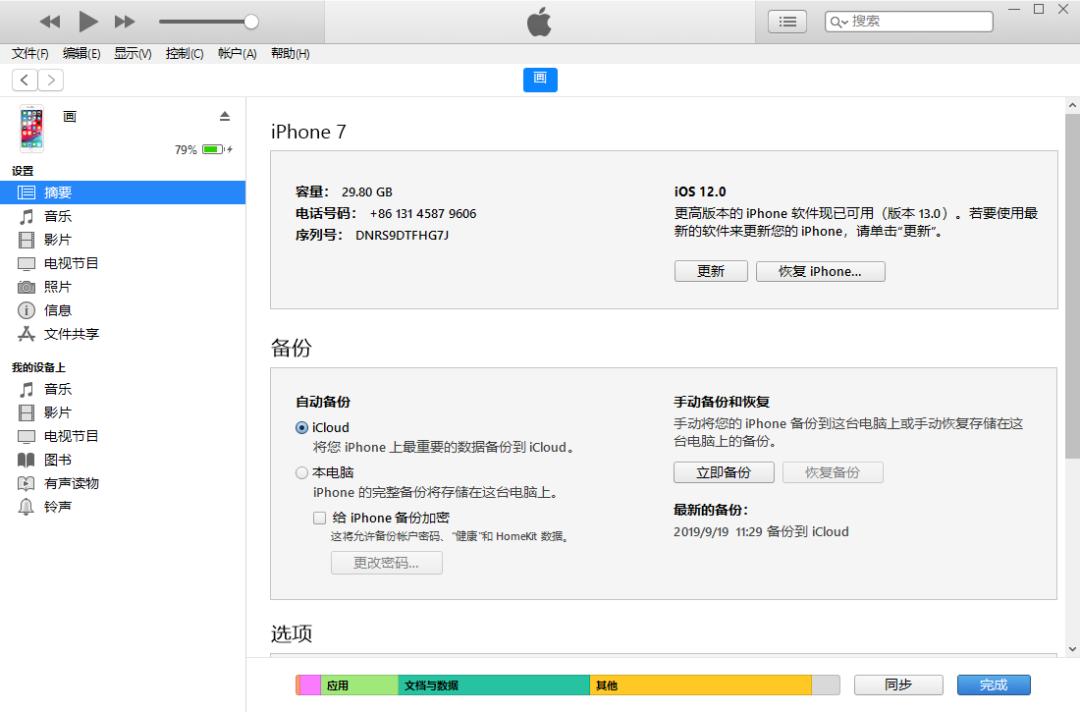Viewport: 1080px width, 712px height.
Task: Click 恢复 iPhone... to restore the device
Action: (x=820, y=270)
